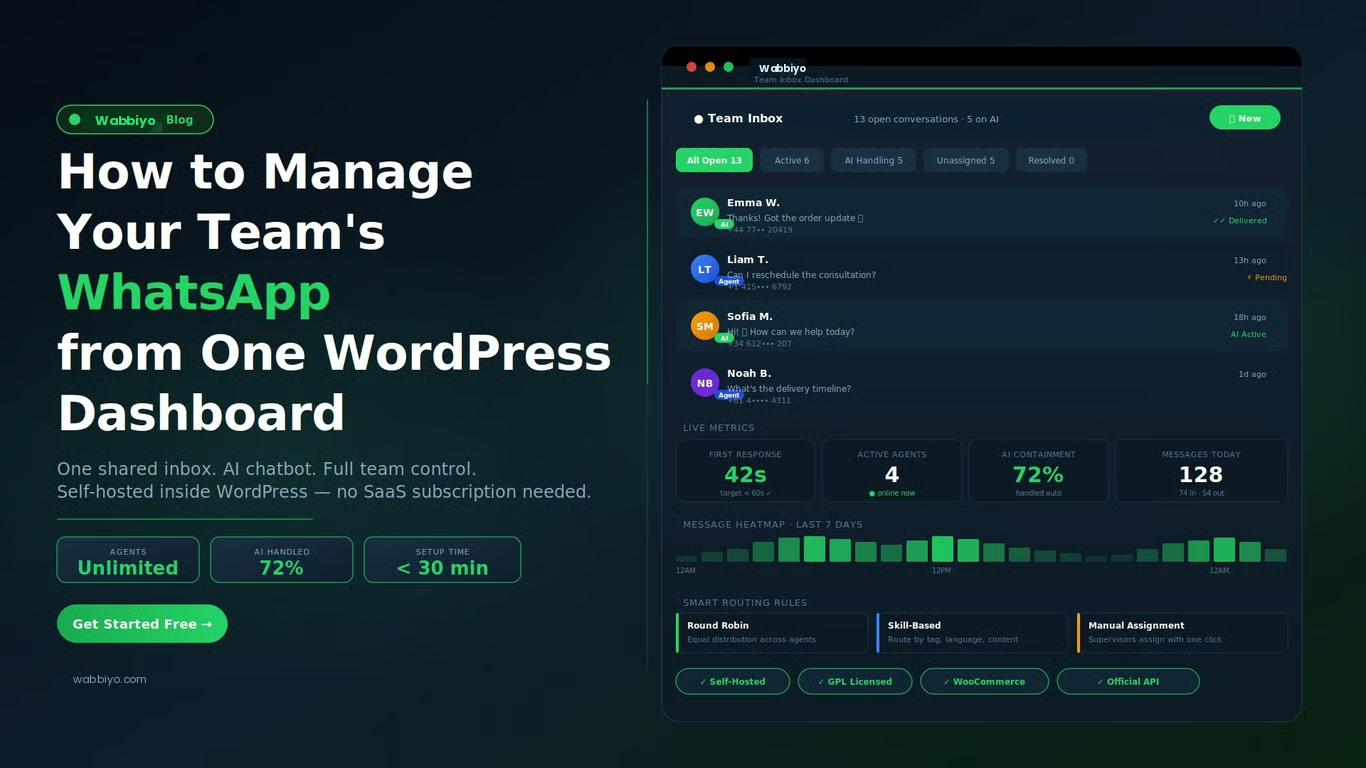Select the Manual Assignment routing rule
Screen dimensions: 1366x768
(x=1182, y=632)
